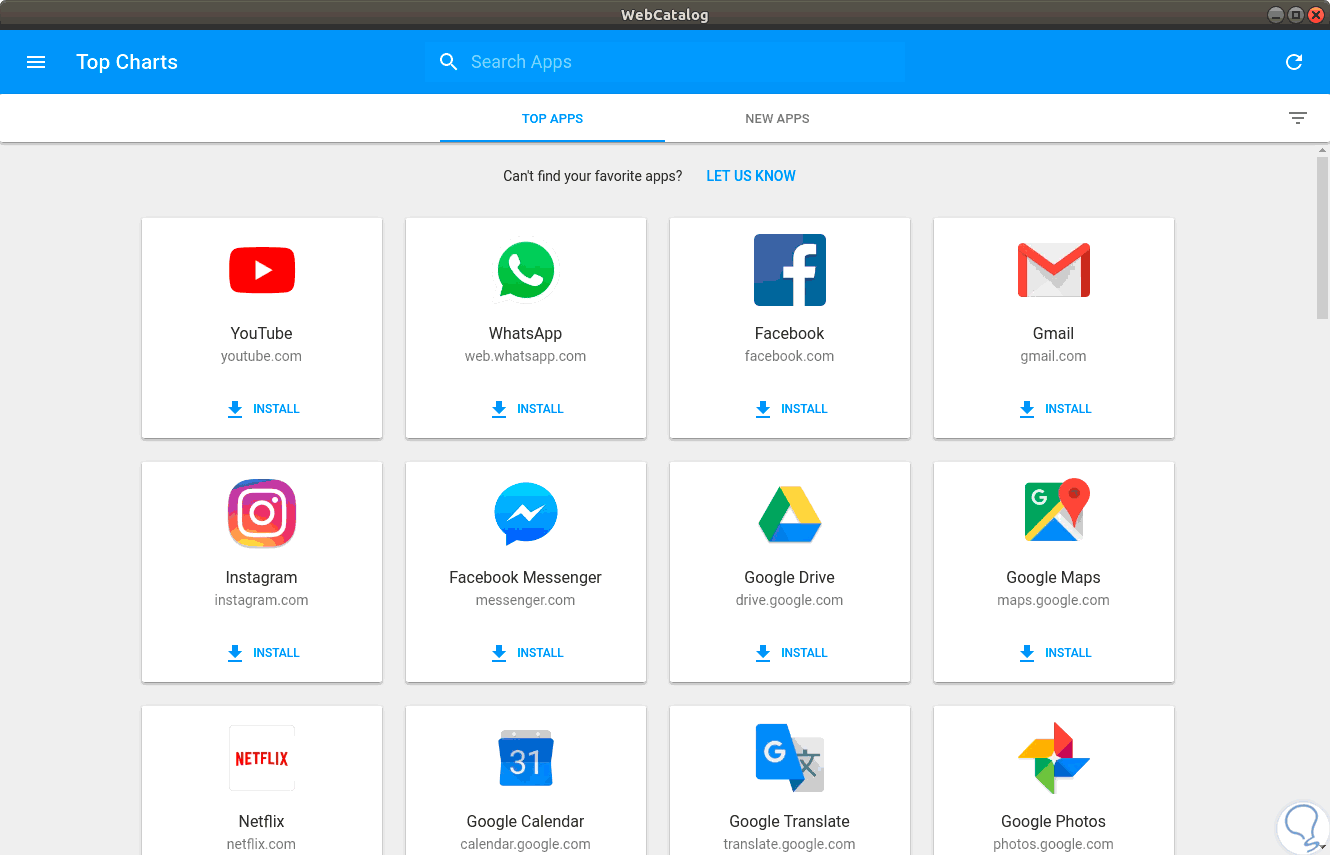Click the drive.google.com address text
Viewport: 1330px width, 855px height.
coord(790,600)
